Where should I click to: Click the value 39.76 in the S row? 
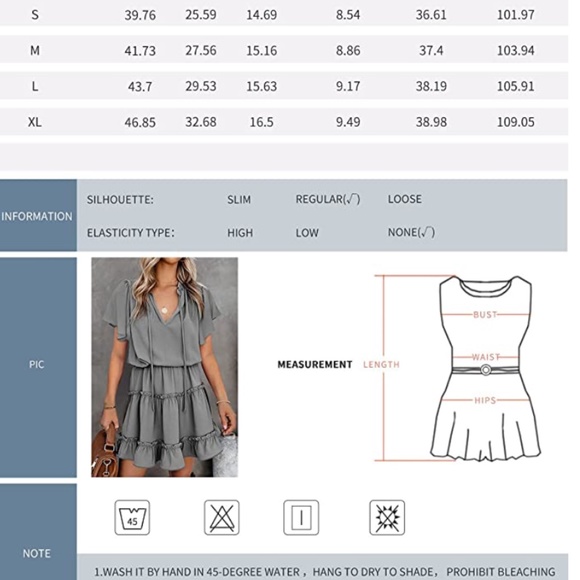coord(140,15)
